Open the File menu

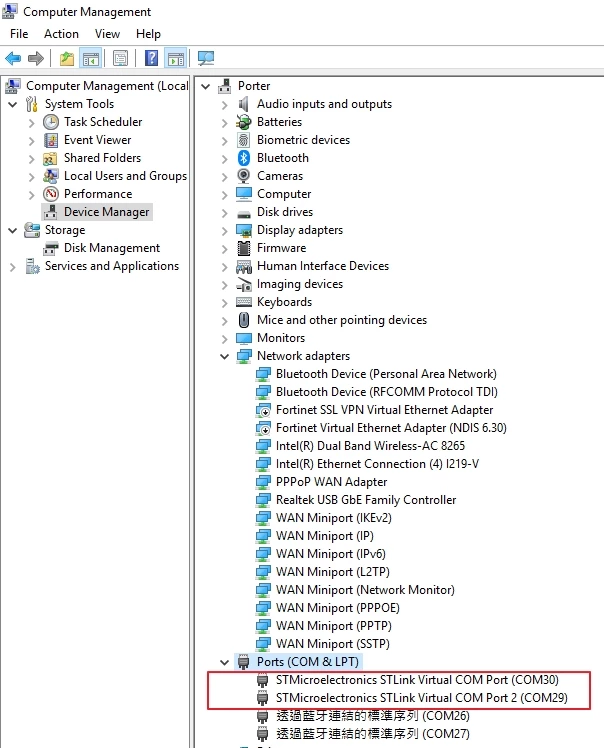[x=19, y=34]
